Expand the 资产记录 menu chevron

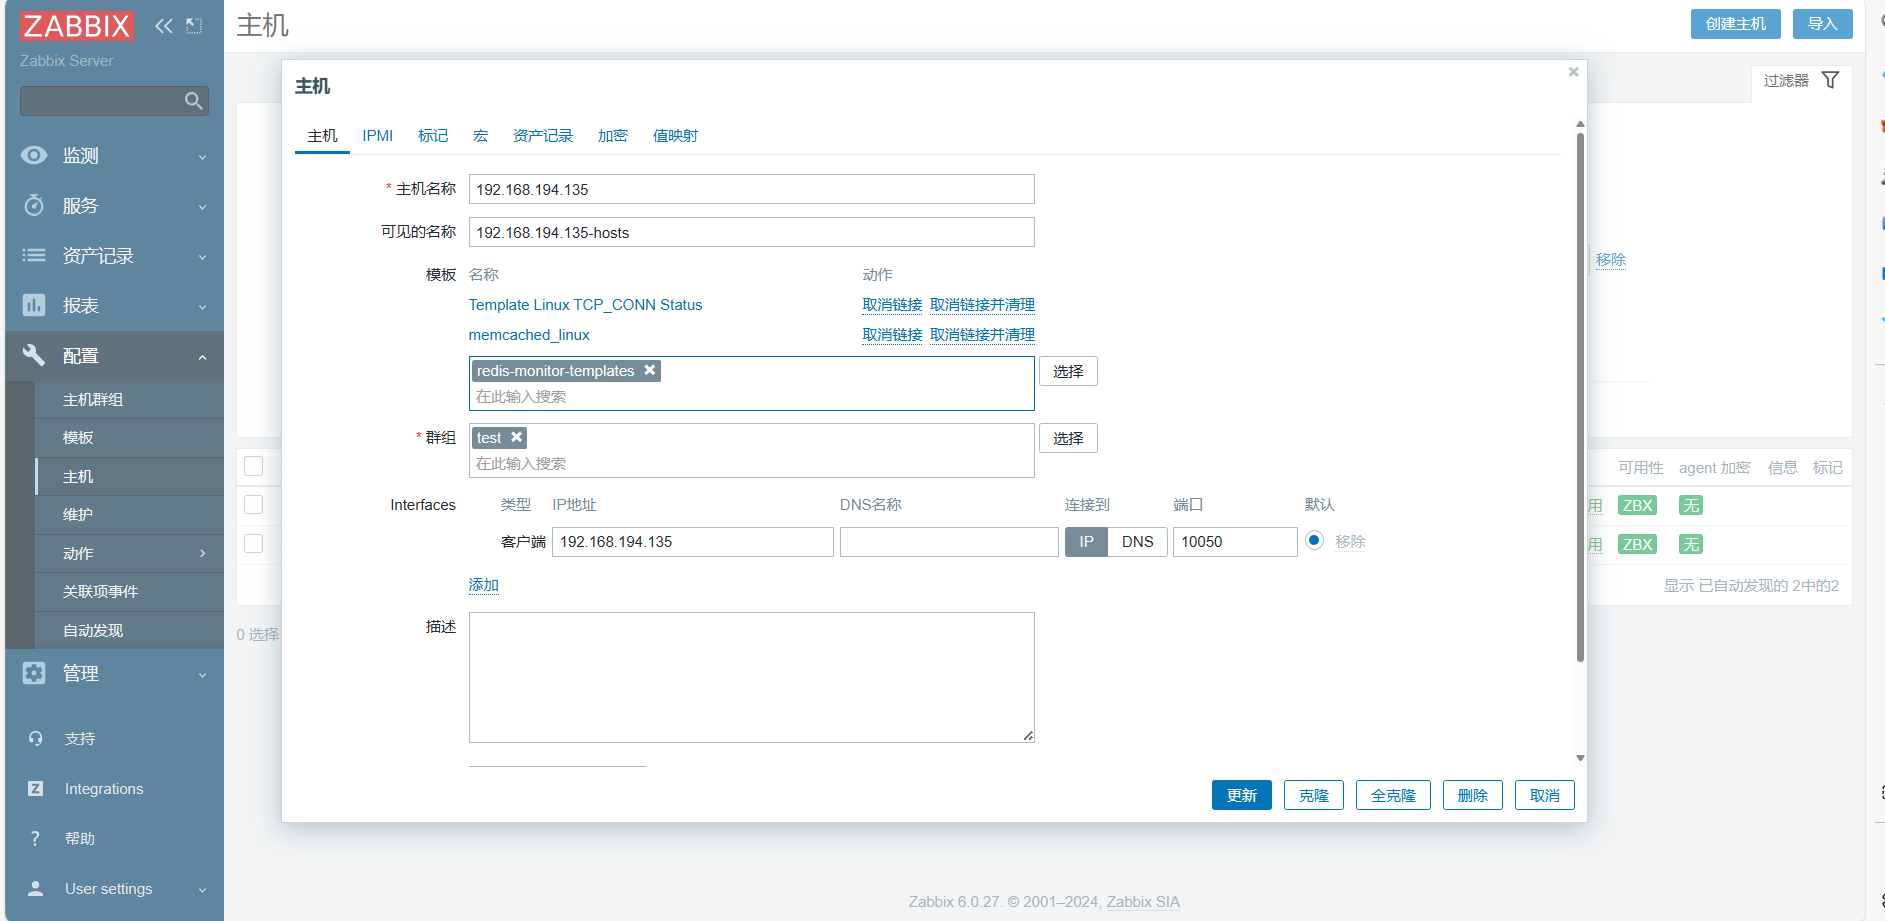[203, 257]
